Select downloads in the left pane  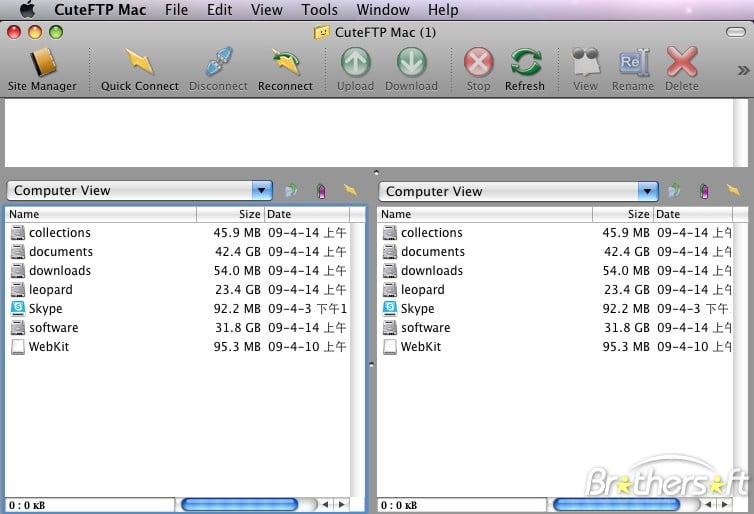coord(178,271)
